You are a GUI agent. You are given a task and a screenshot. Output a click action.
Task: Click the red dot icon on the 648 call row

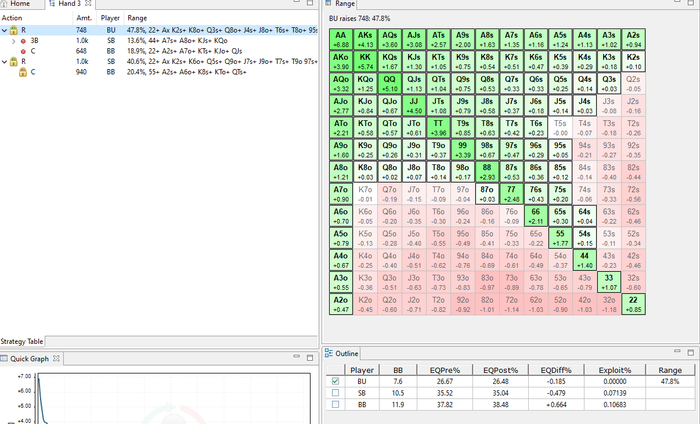(23, 51)
